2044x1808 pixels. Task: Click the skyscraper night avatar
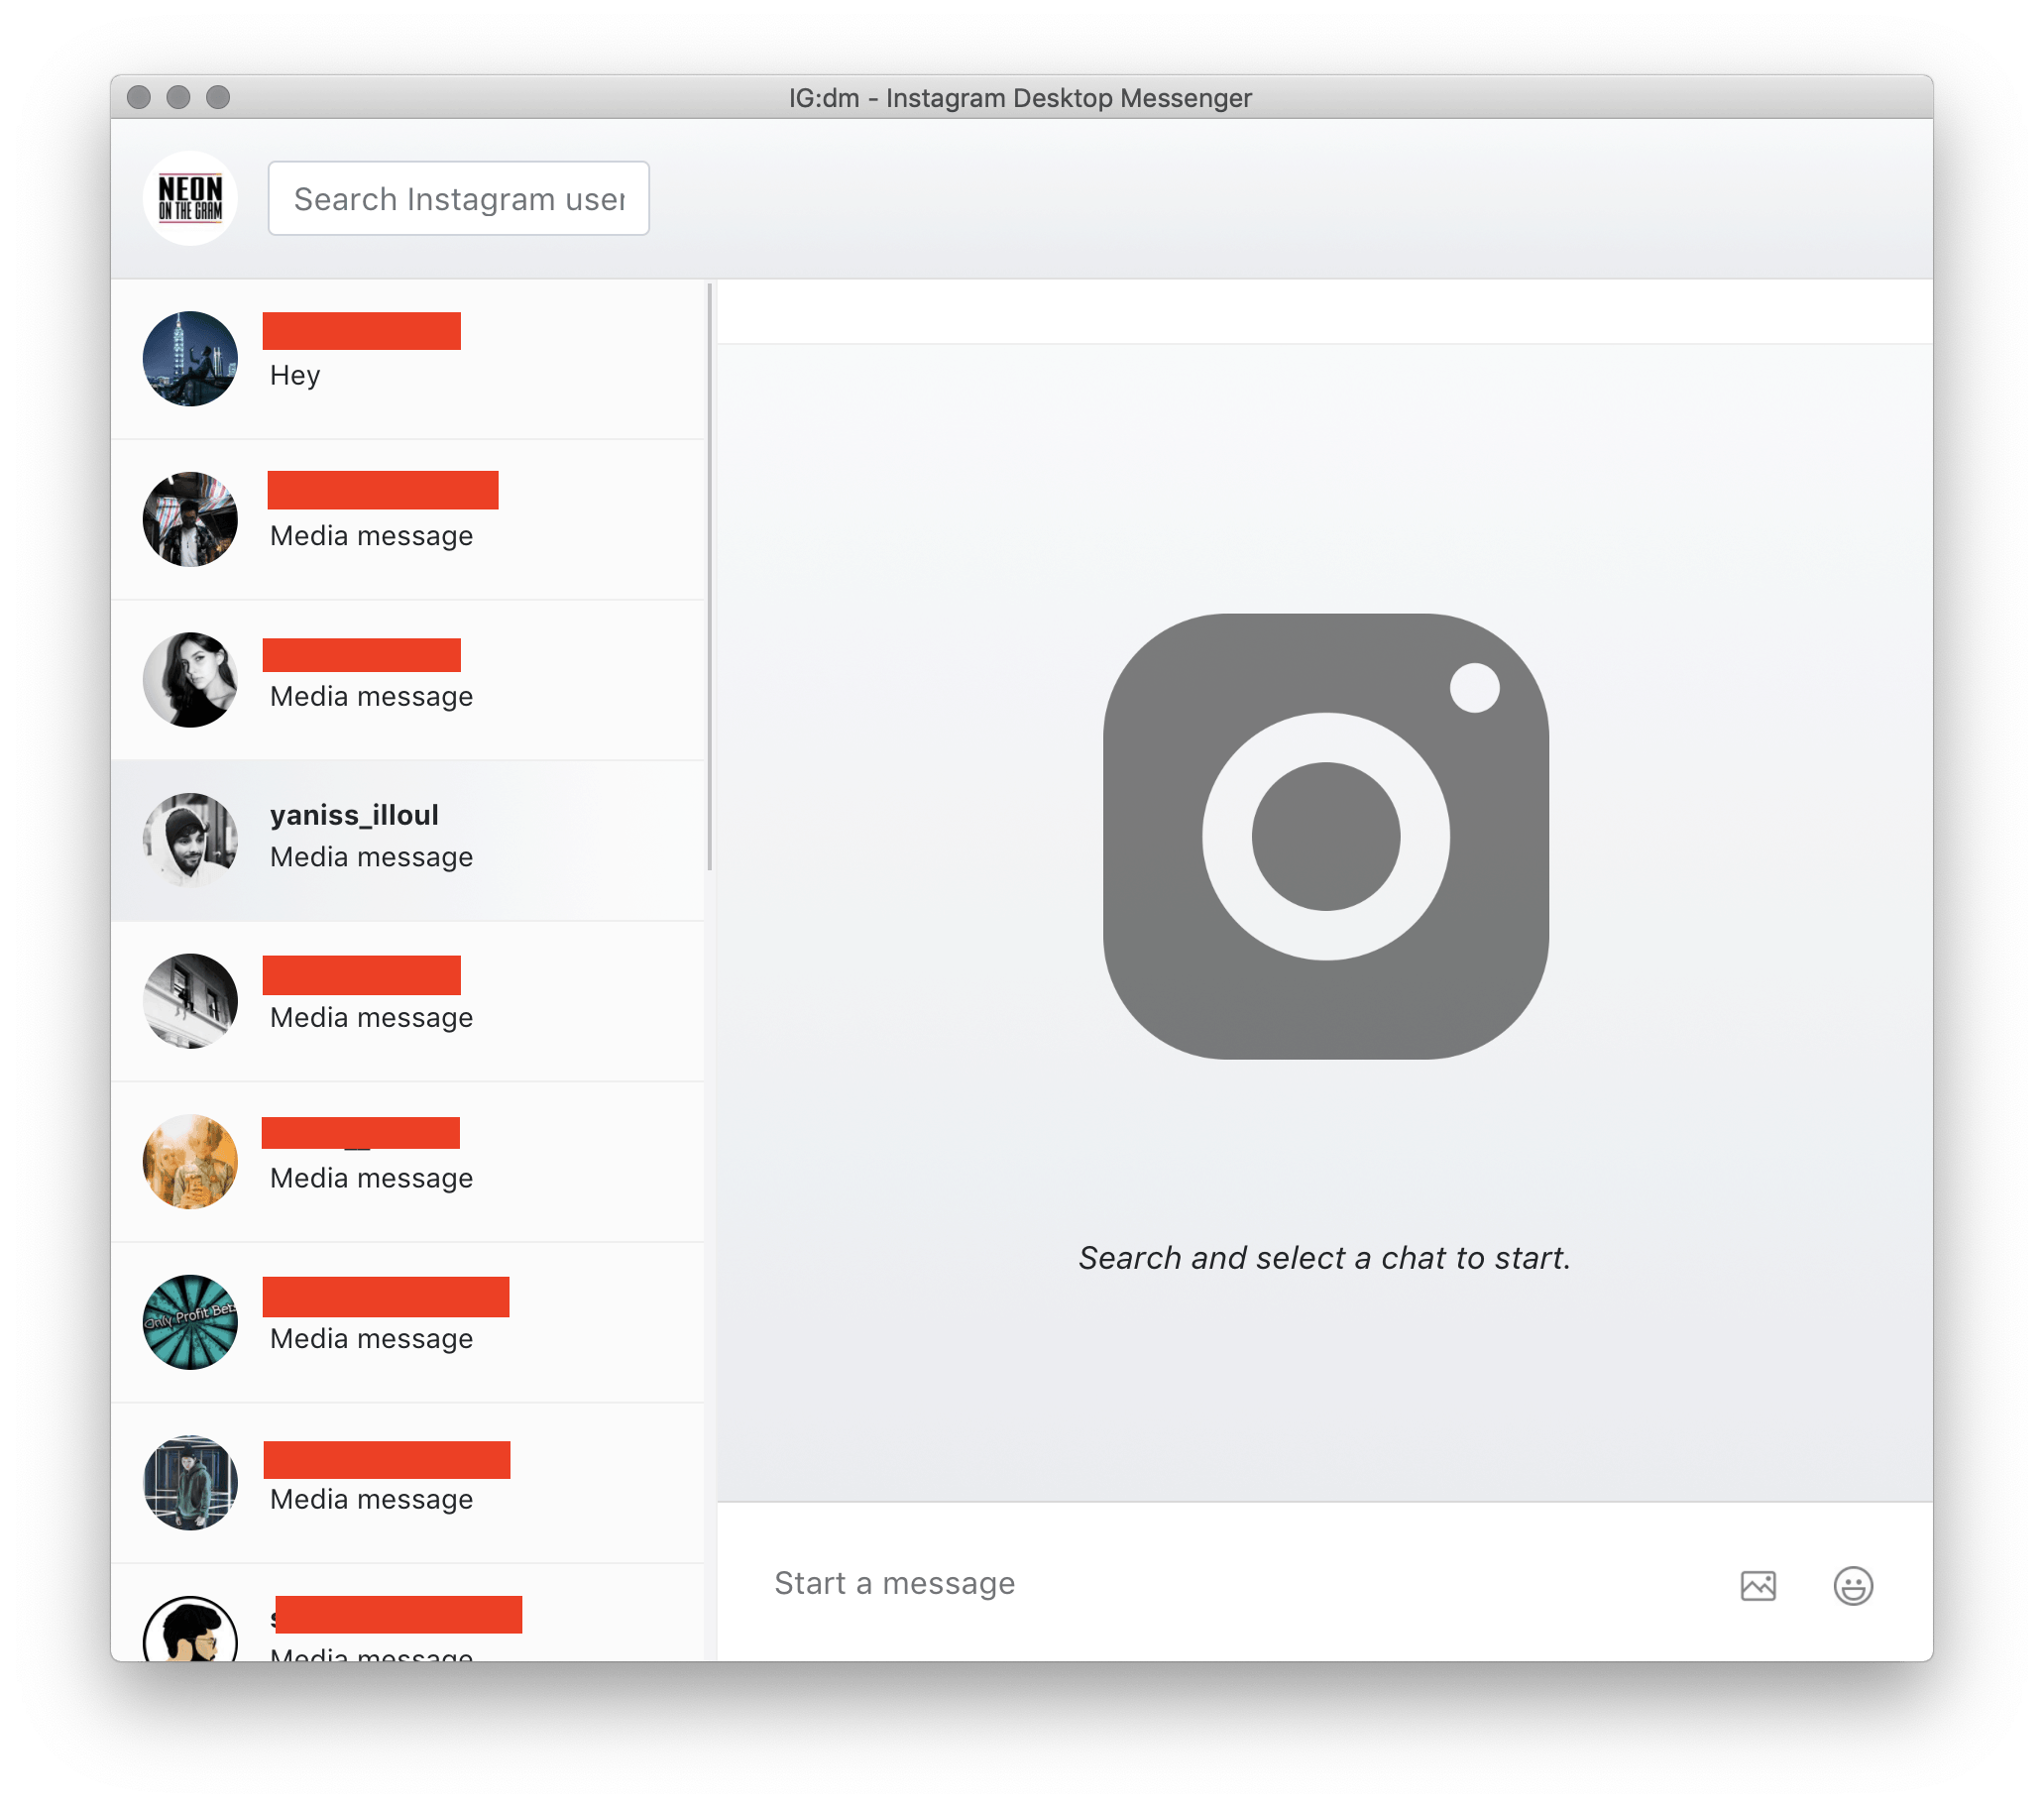(190, 359)
